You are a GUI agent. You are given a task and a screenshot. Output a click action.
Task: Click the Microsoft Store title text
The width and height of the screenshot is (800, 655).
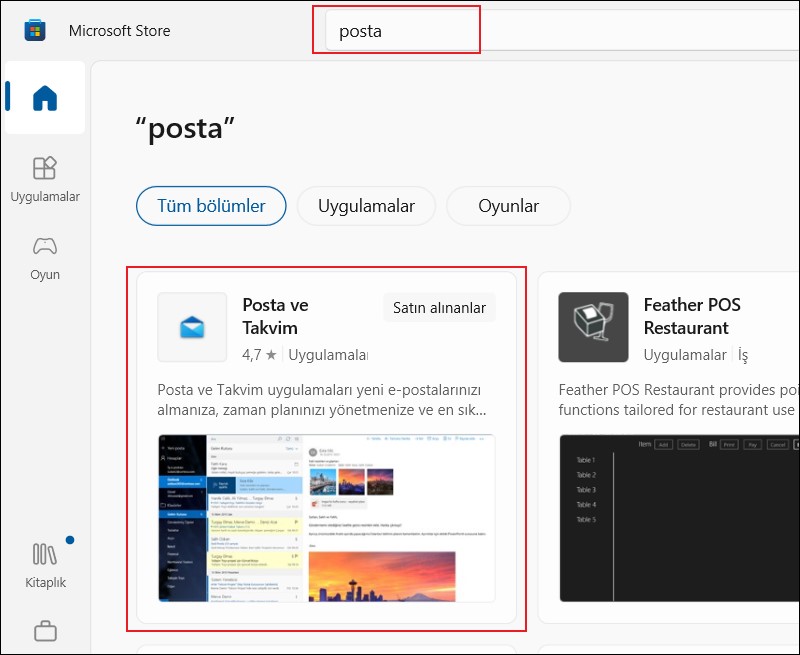pyautogui.click(x=119, y=31)
